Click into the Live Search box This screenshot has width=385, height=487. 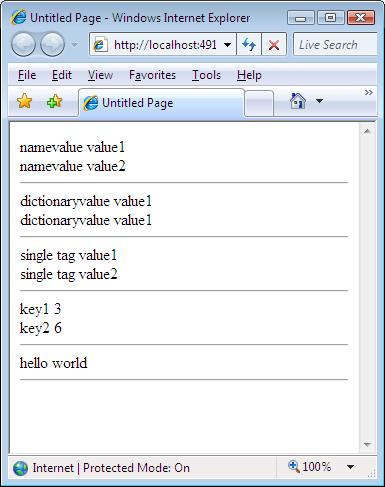(x=335, y=45)
